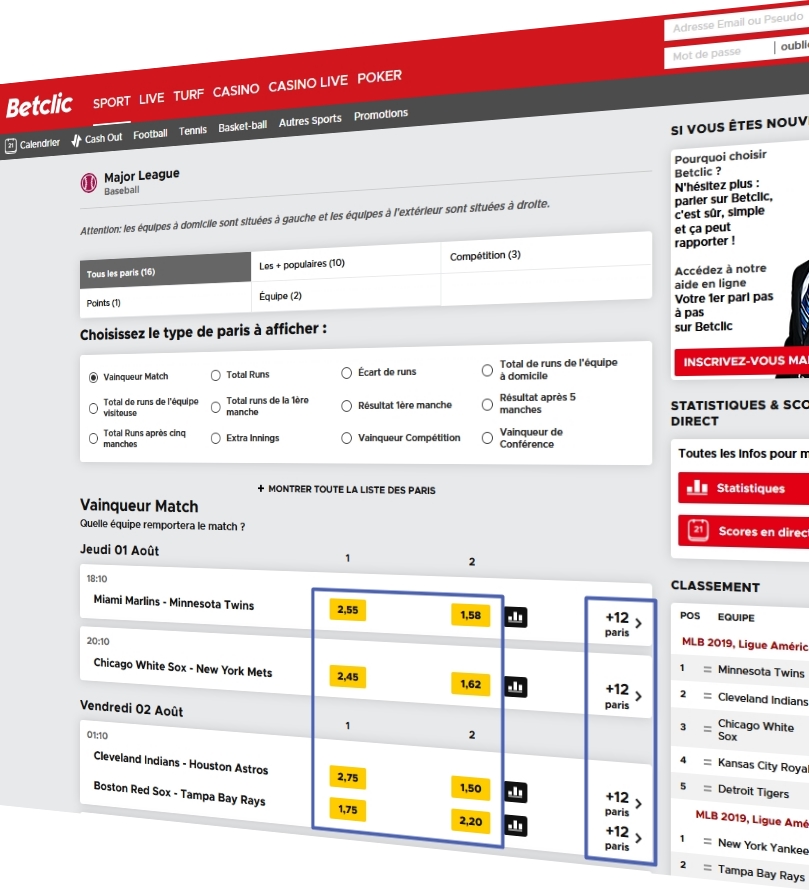The image size is (809, 890).
Task: Expand +12 paris for Boston Red Sox match
Action: 623,838
